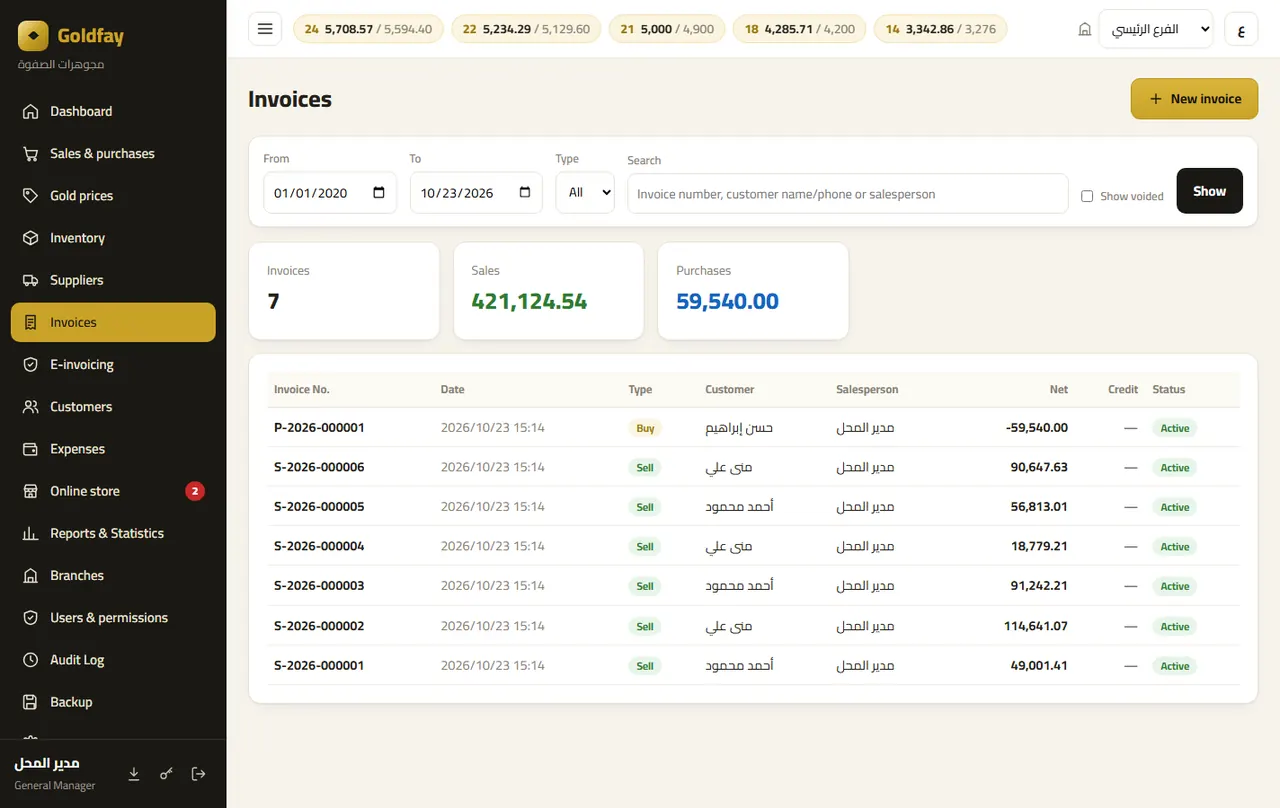Click the key icon in the sidebar footer
The width and height of the screenshot is (1280, 808).
click(166, 773)
